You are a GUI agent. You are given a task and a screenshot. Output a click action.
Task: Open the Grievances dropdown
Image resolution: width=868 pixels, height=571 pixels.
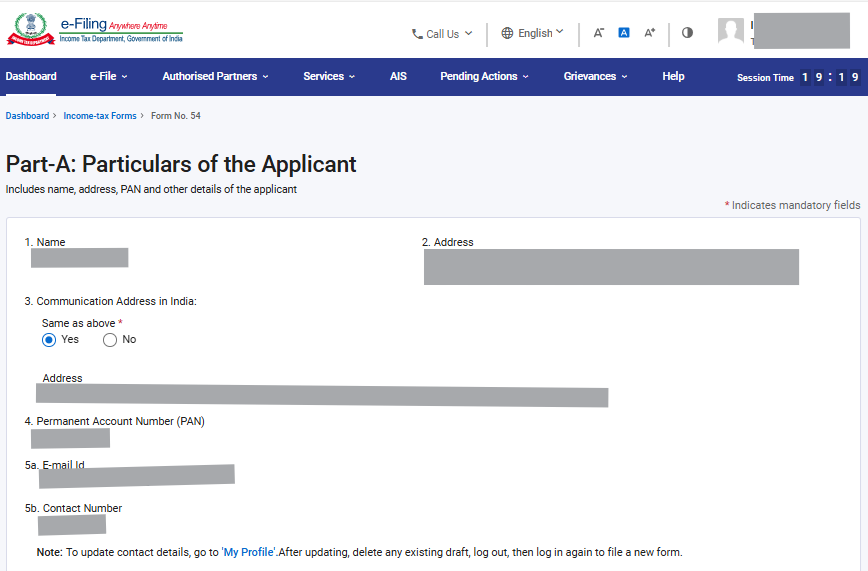click(x=595, y=76)
